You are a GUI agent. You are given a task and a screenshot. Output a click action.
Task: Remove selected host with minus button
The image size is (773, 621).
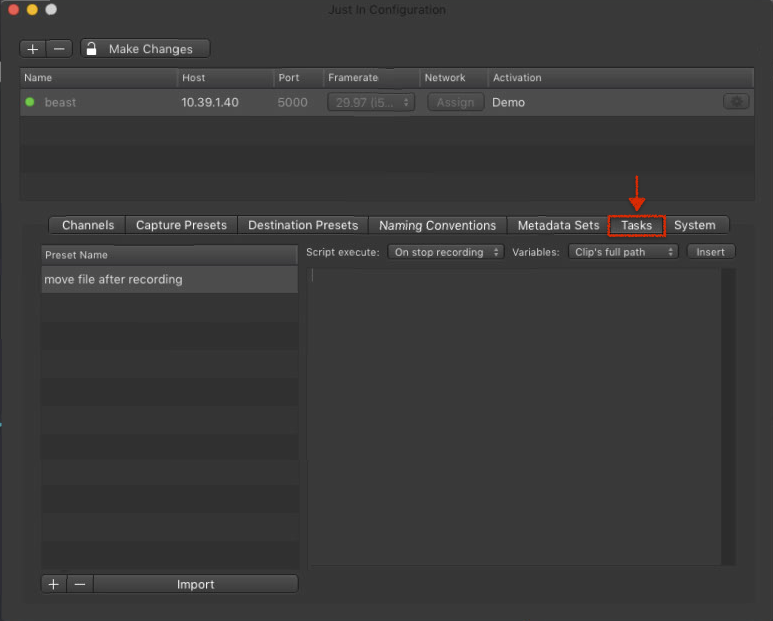[x=59, y=49]
